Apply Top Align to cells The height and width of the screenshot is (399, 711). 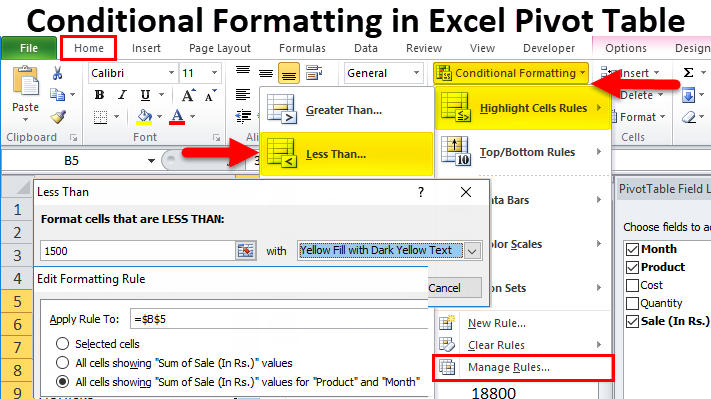pyautogui.click(x=243, y=71)
